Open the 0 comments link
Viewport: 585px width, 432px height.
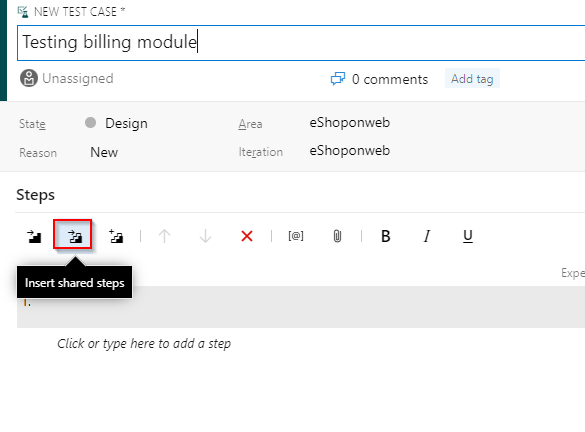379,79
